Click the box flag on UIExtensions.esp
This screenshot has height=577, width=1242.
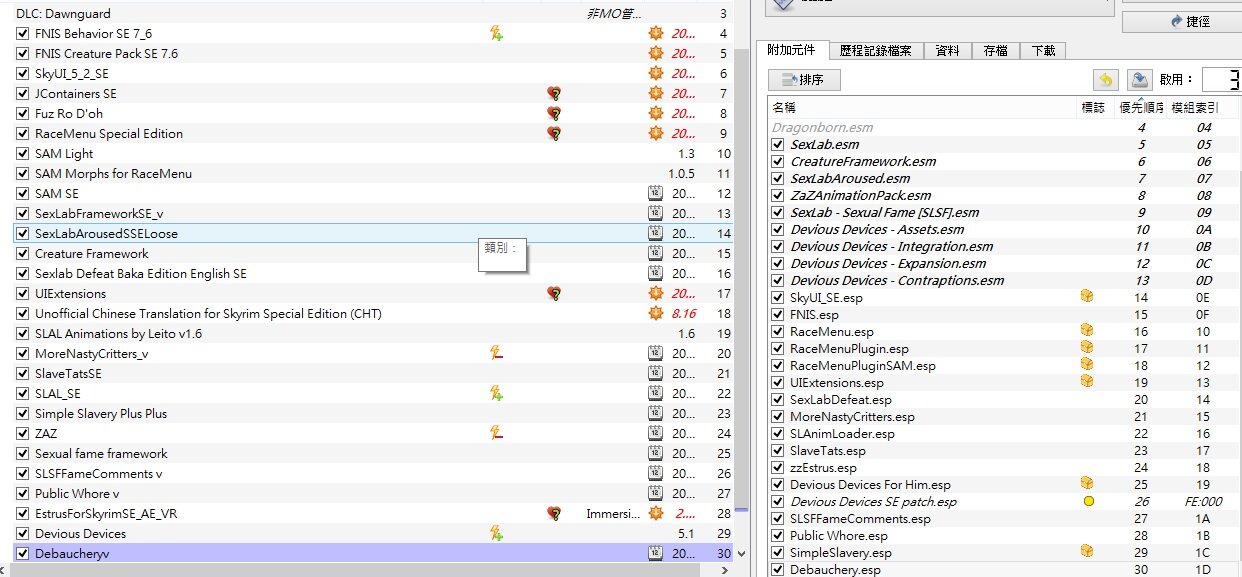[1088, 381]
